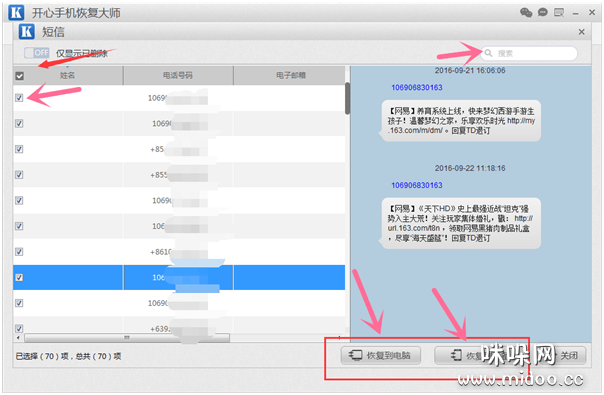Viewport: 604px width, 395px height.
Task: Uncheck the +8610 row checkbox
Action: pyautogui.click(x=19, y=252)
